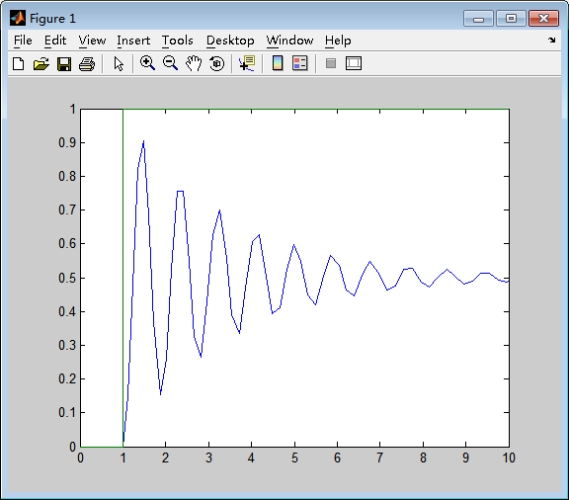Insert a colorbar using the toolbar icon

coord(278,63)
